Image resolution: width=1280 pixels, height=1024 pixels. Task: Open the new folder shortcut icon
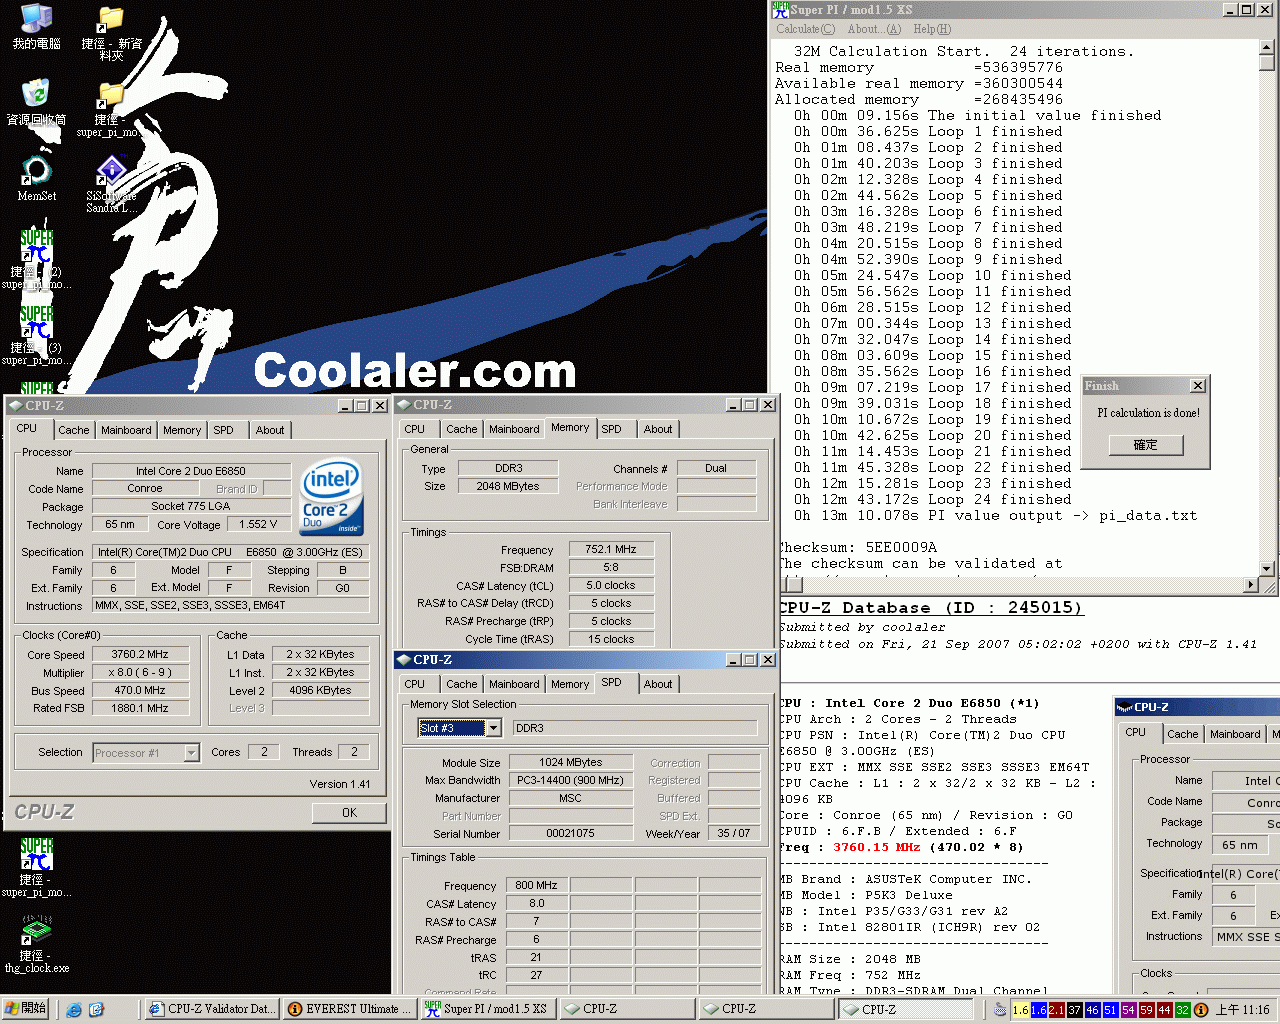111,34
